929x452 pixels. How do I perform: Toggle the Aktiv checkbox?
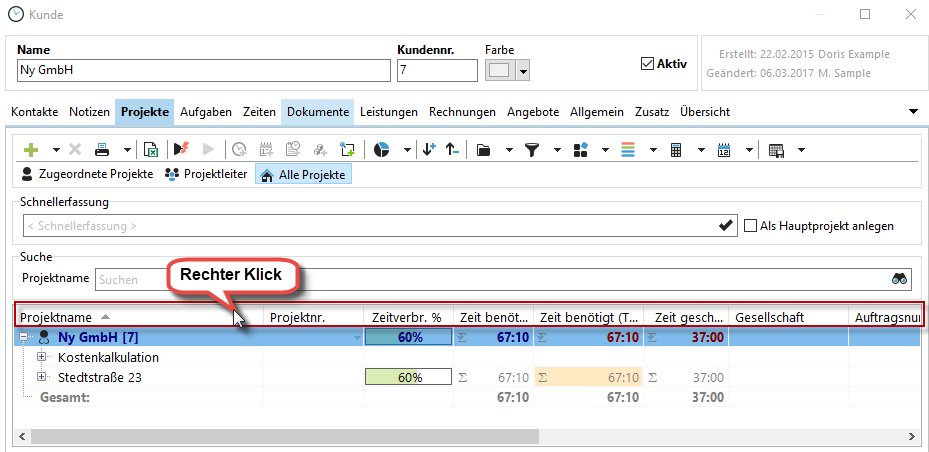tap(646, 64)
